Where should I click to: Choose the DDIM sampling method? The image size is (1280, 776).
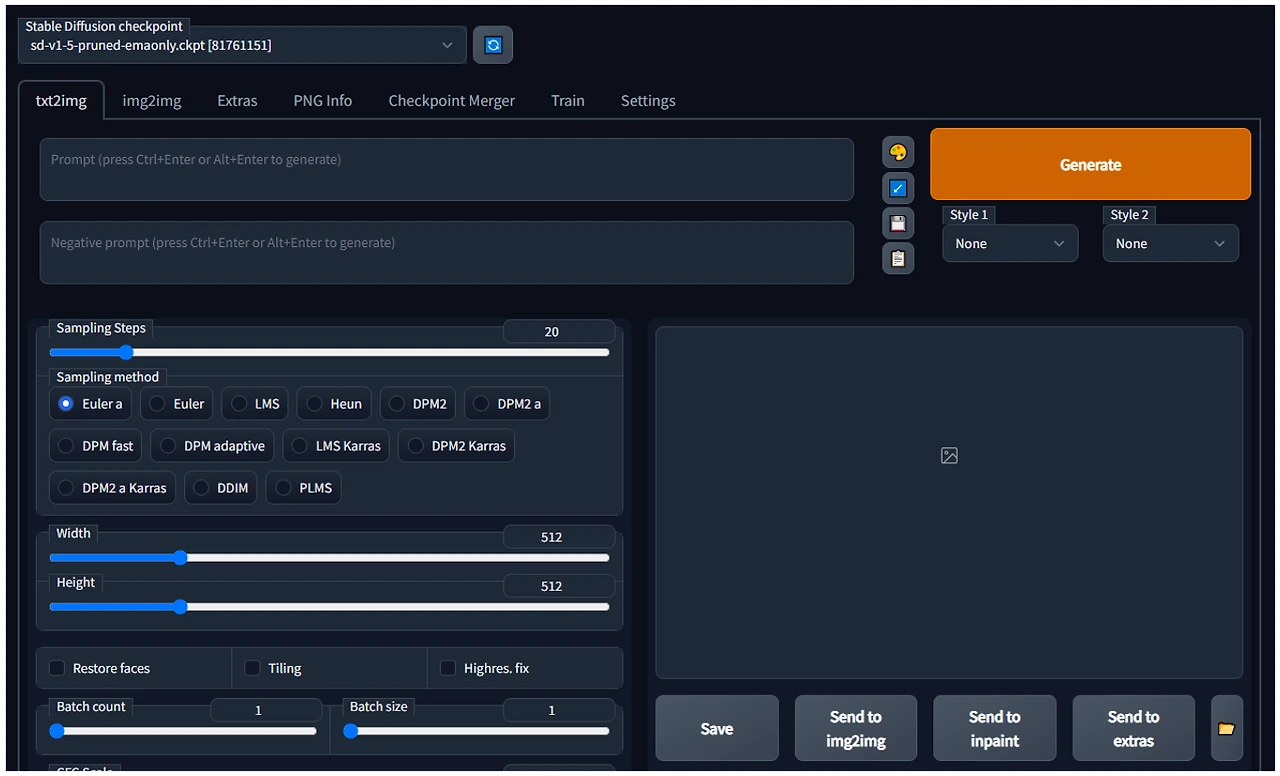221,488
